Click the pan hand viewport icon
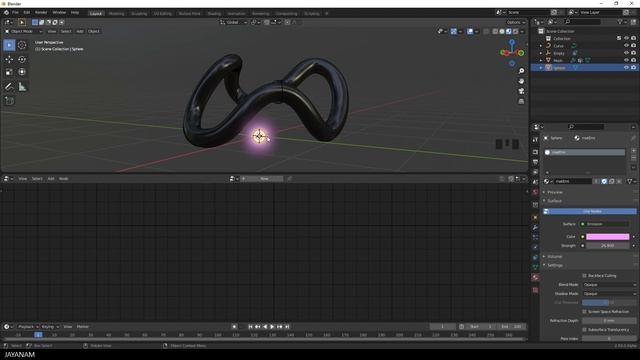Screen dimensions: 640x360 click(x=521, y=81)
